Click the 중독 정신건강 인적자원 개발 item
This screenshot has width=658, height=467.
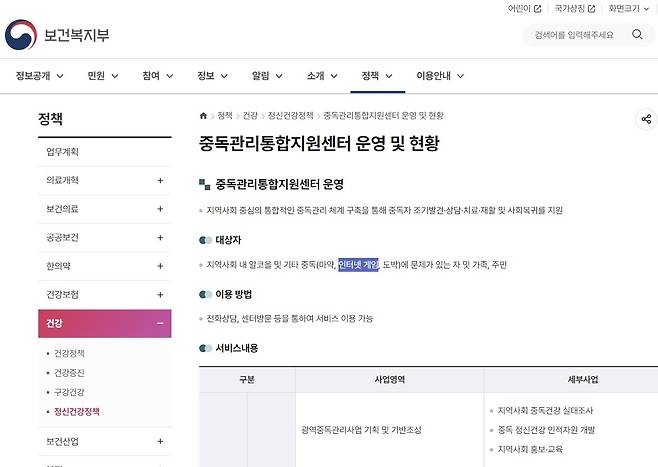pyautogui.click(x=546, y=430)
